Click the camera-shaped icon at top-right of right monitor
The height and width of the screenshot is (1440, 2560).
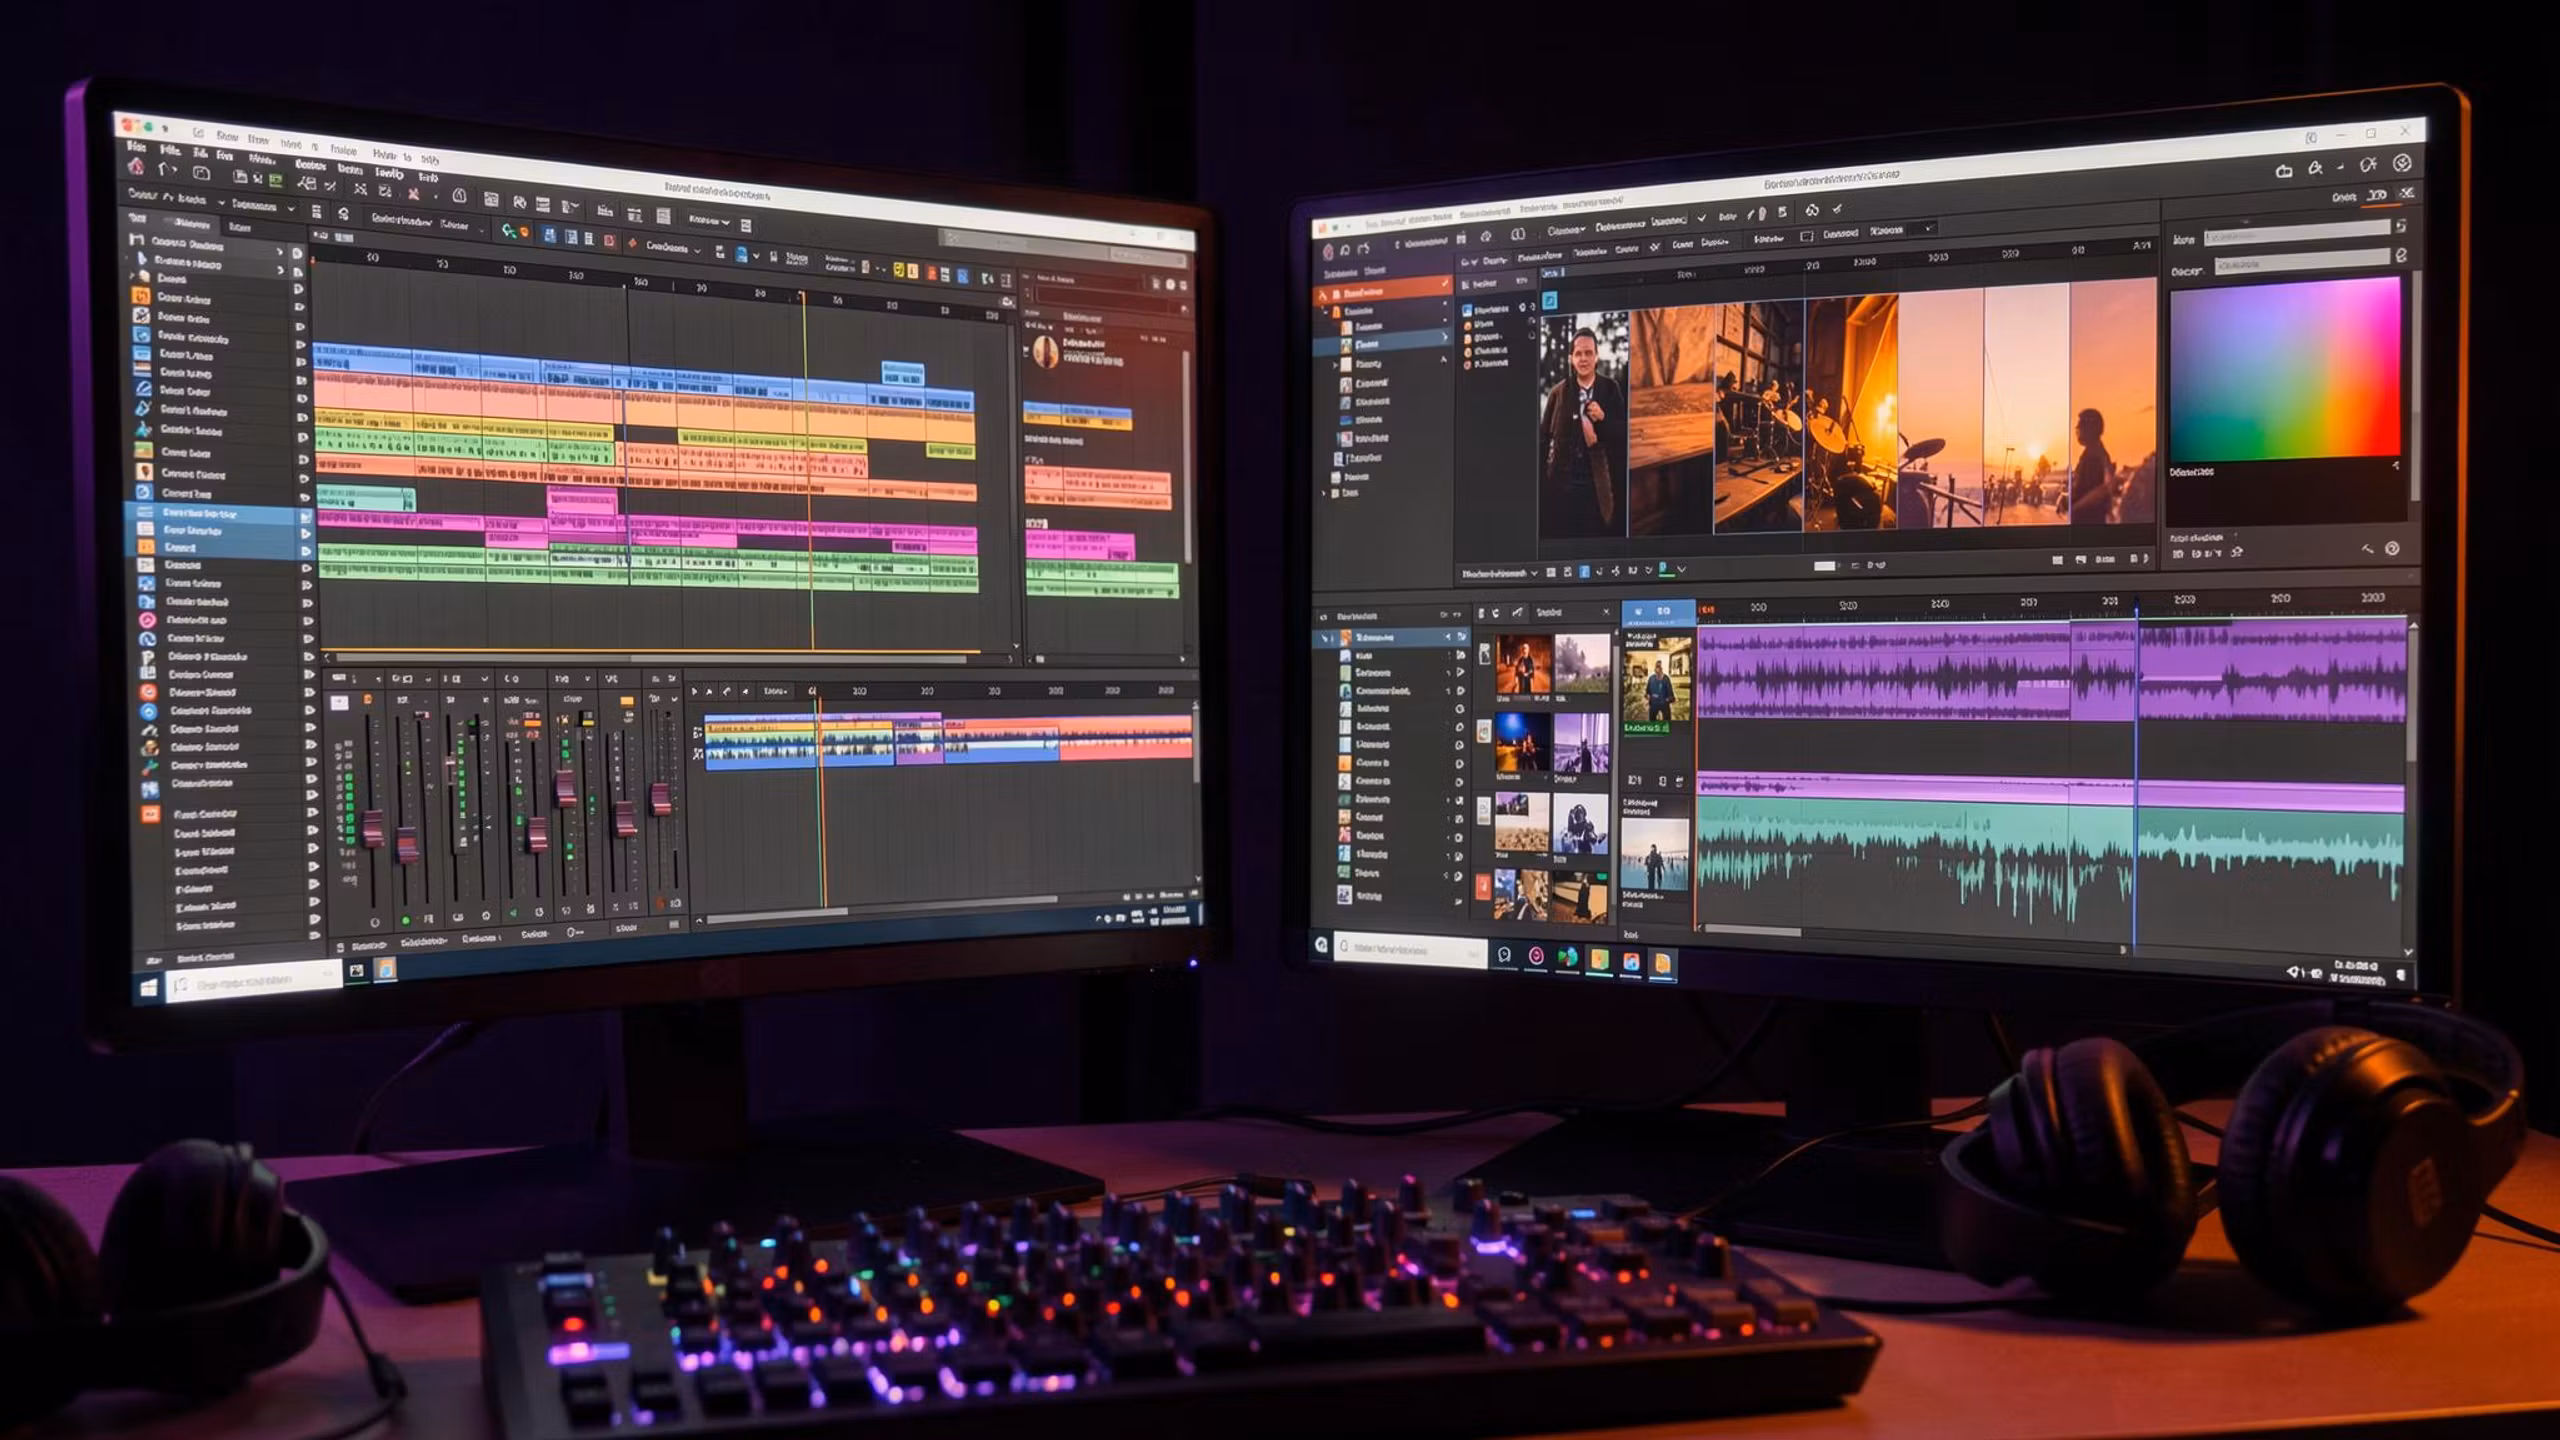coord(2284,171)
